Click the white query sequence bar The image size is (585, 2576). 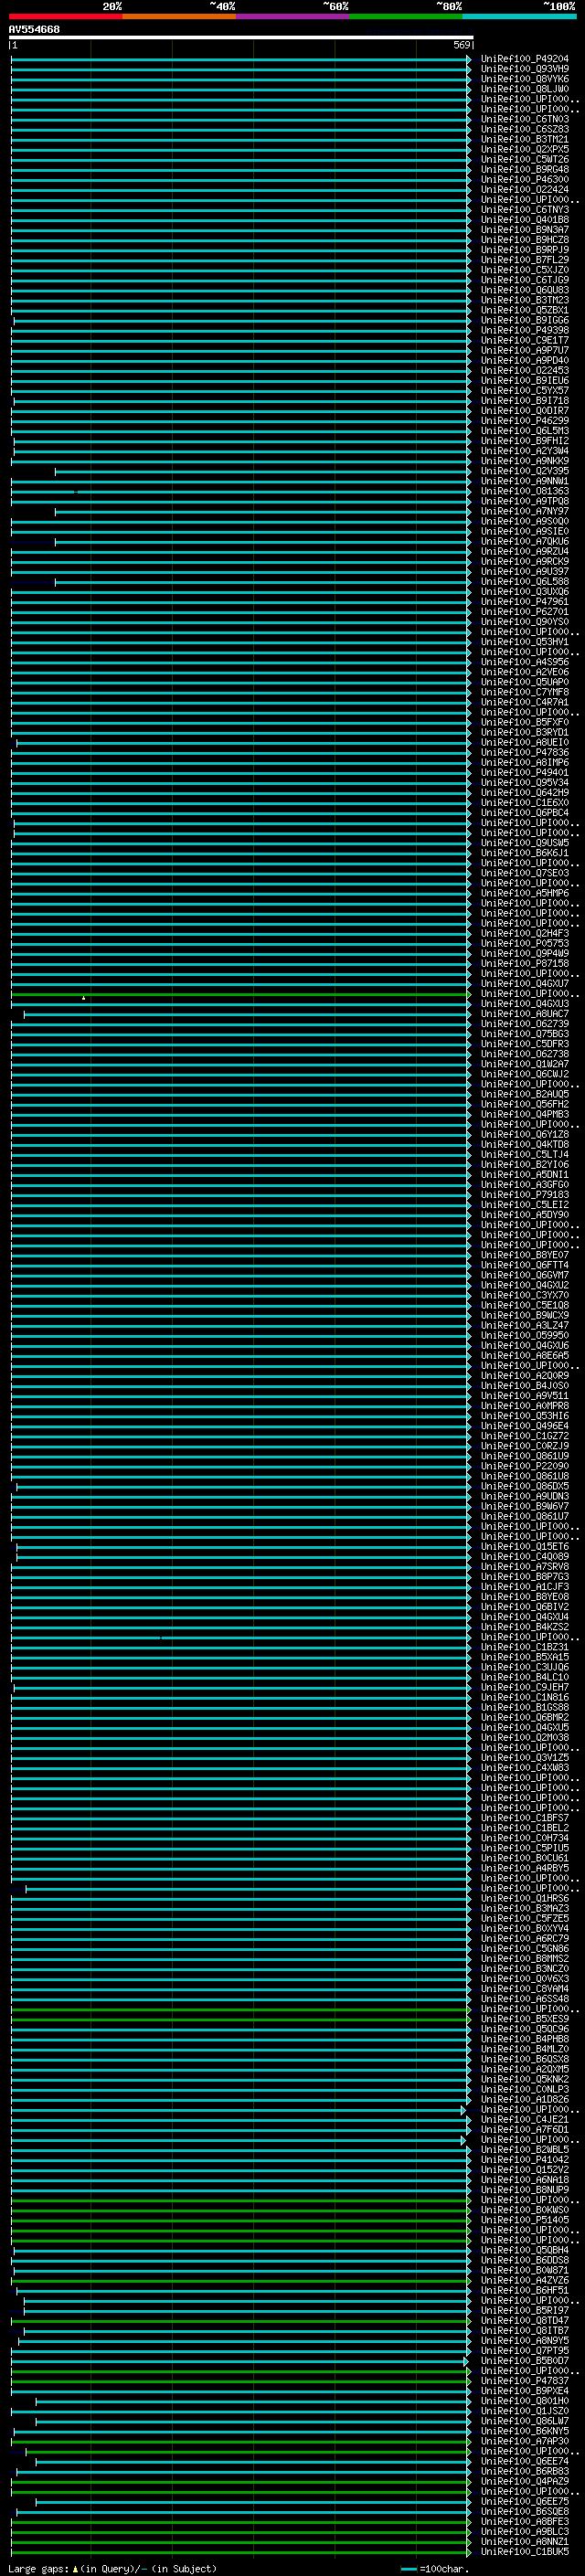pos(241,37)
